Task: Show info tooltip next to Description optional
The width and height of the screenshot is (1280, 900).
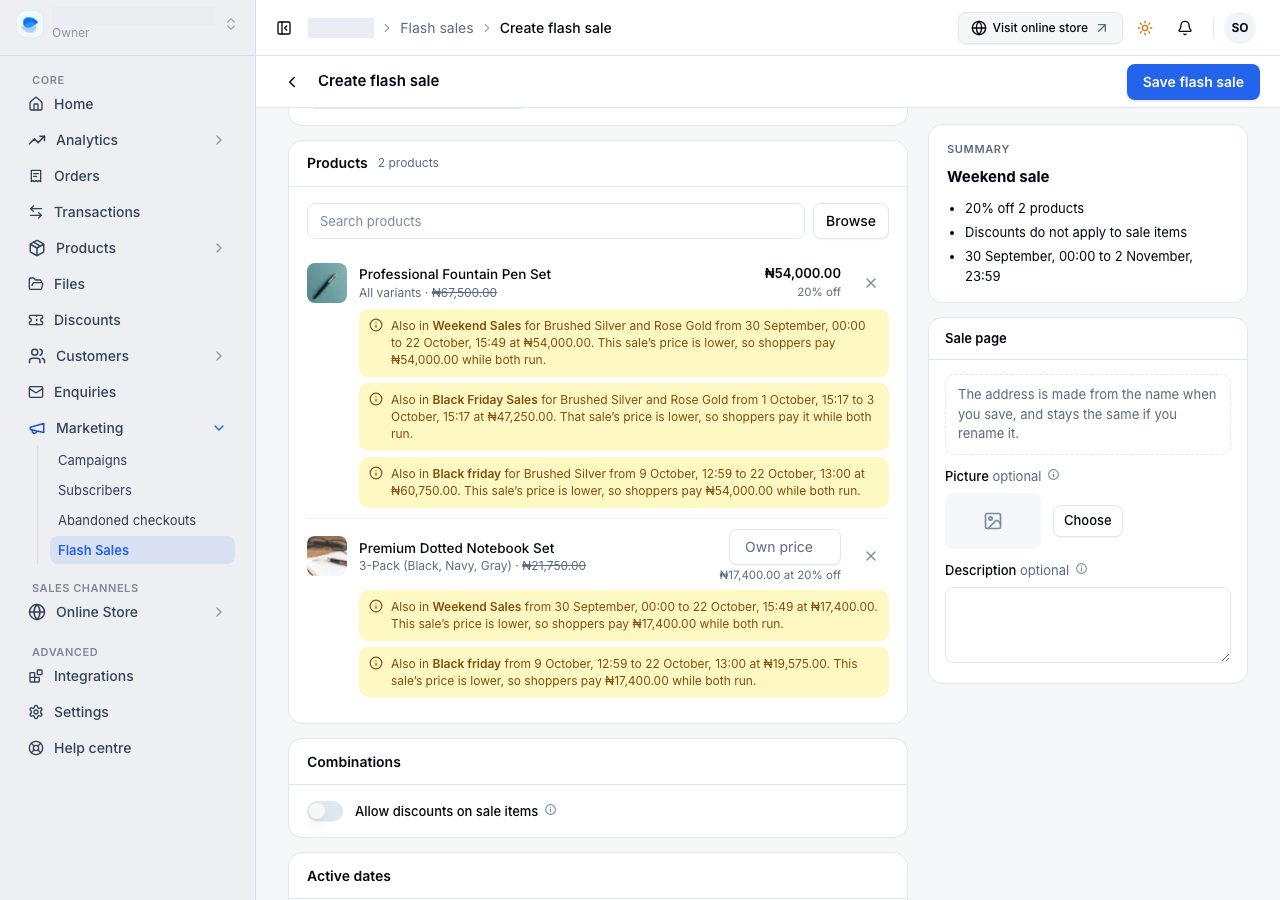Action: pos(1081,570)
